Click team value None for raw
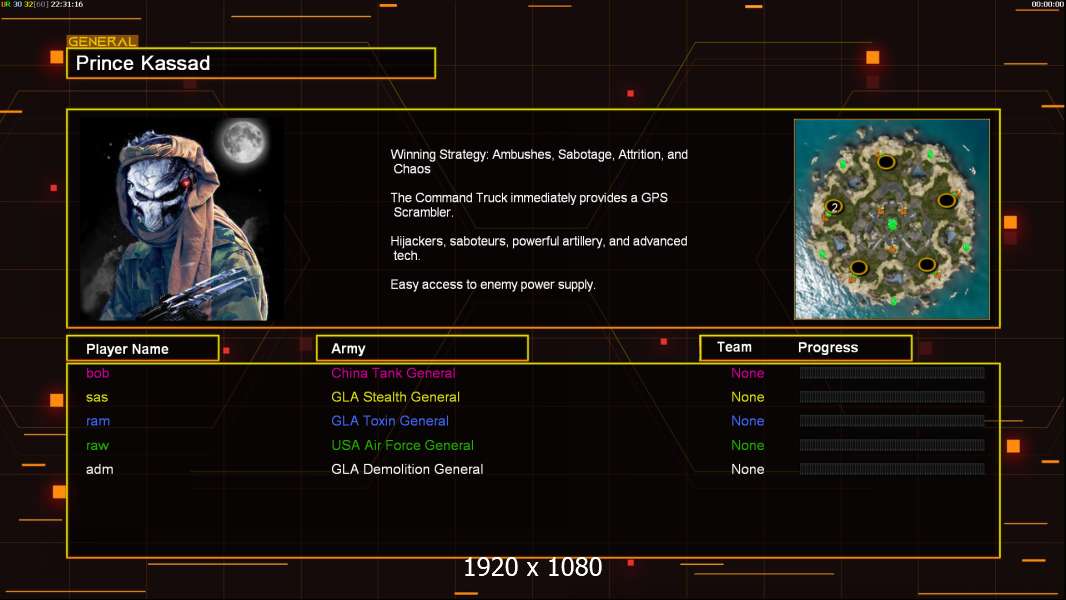The height and width of the screenshot is (600, 1066). 747,445
